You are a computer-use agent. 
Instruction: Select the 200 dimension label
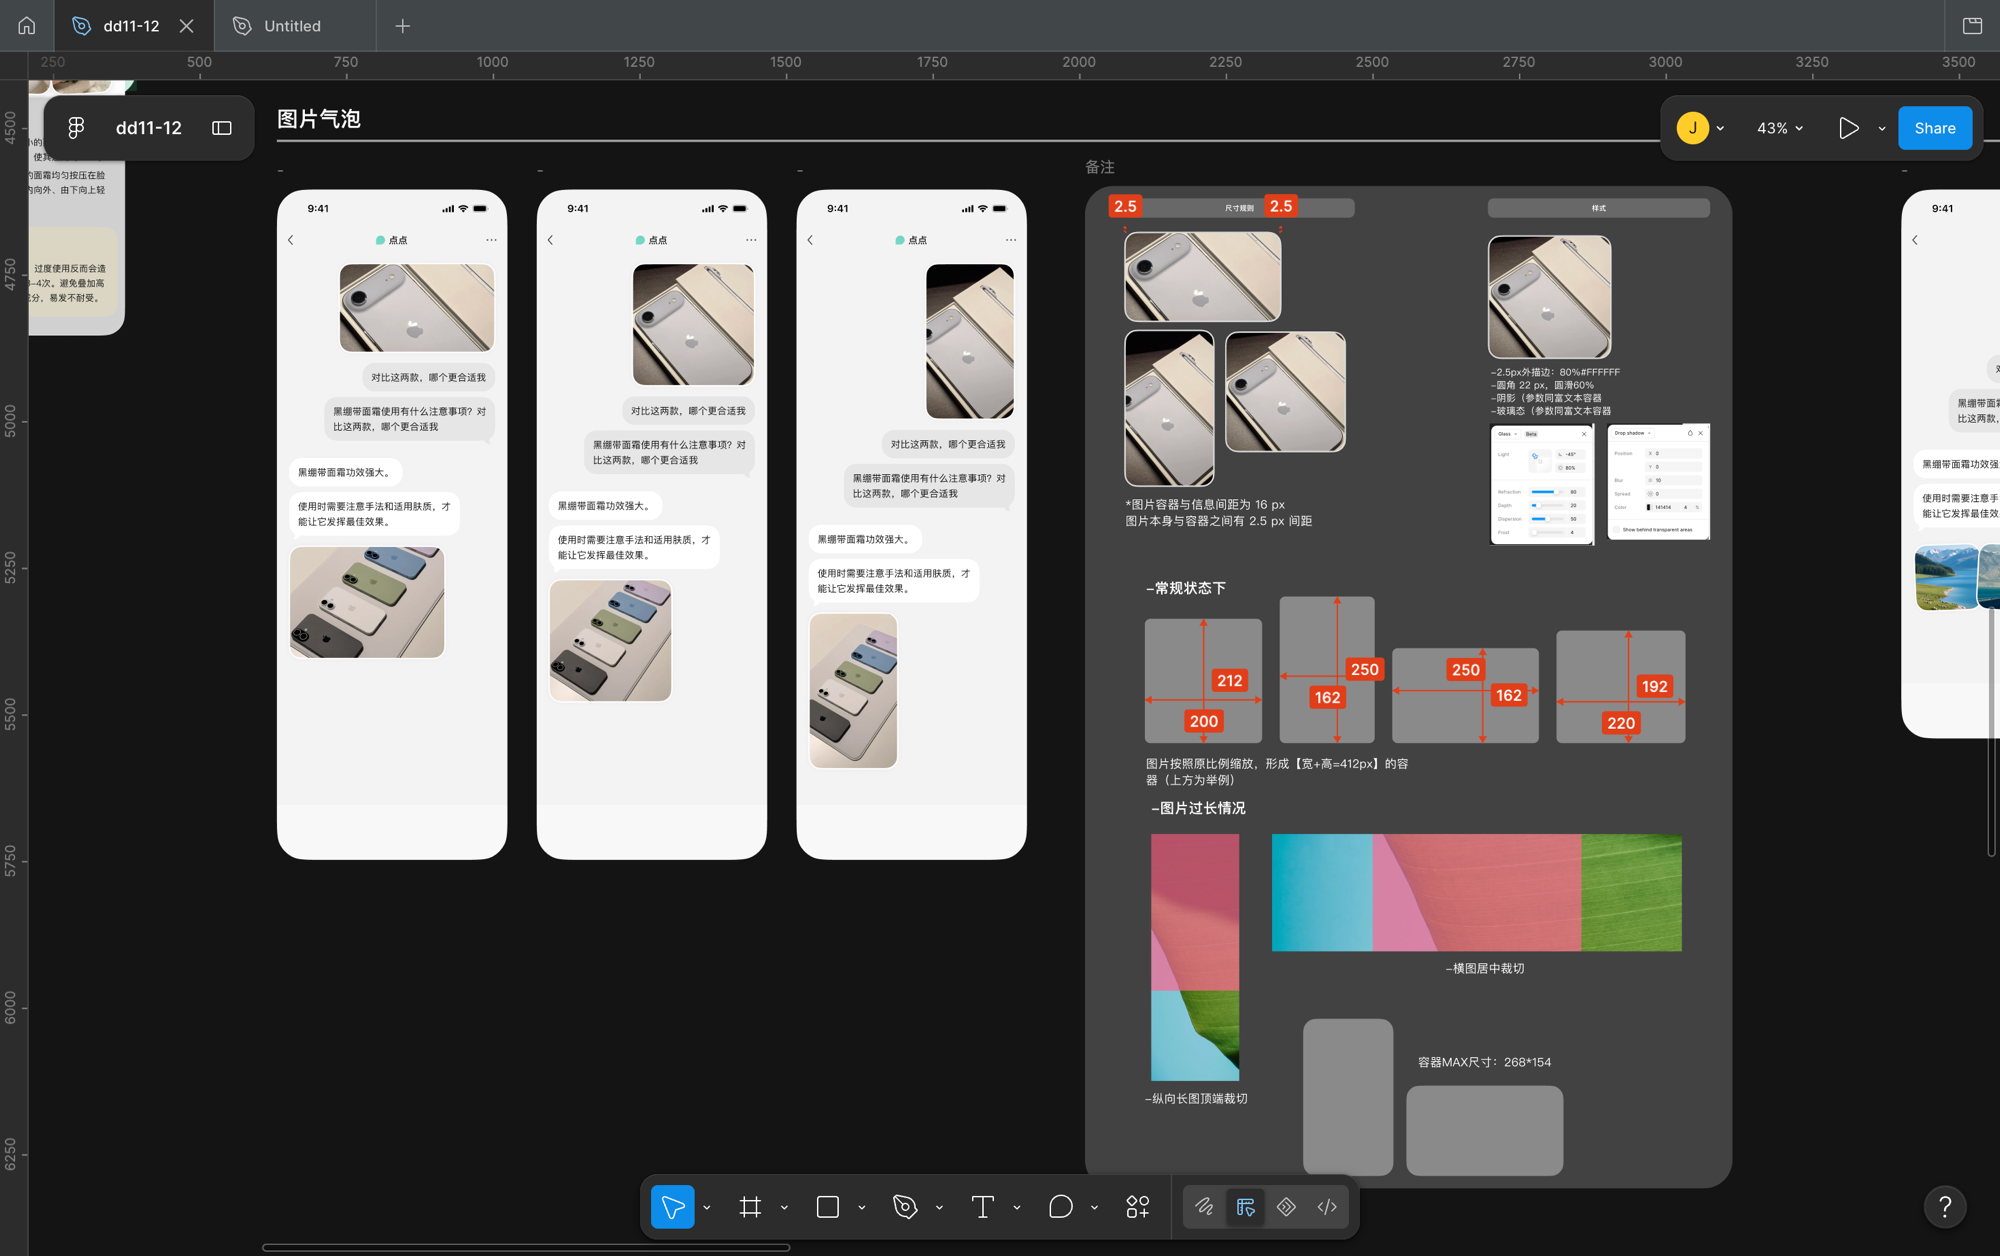[1204, 721]
